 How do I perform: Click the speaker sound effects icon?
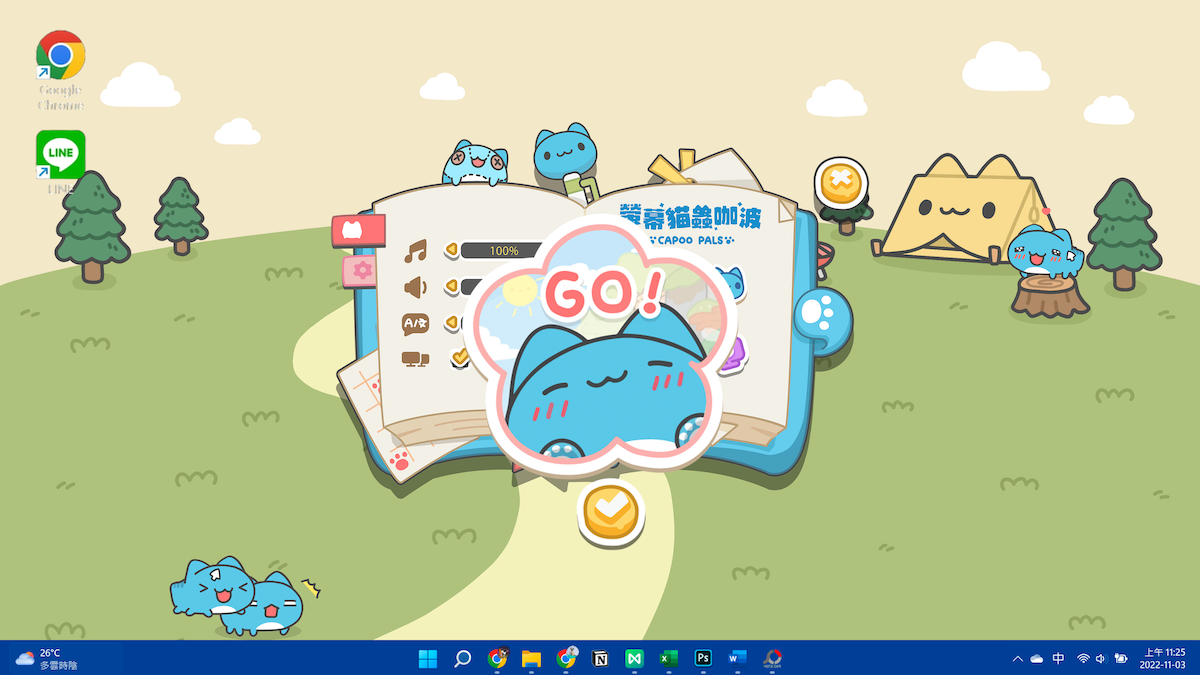point(415,288)
